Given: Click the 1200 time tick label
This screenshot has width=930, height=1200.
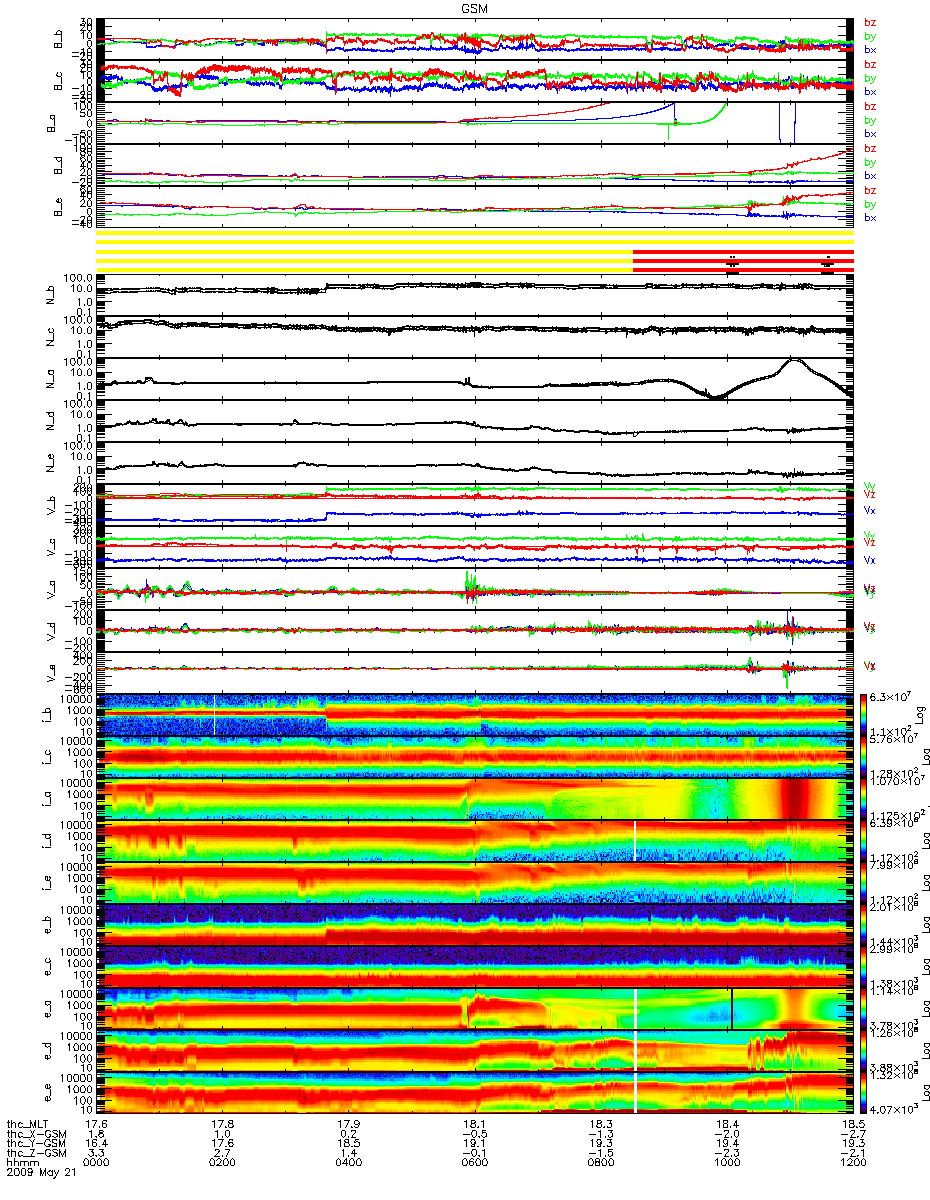Looking at the screenshot, I should tap(853, 1164).
